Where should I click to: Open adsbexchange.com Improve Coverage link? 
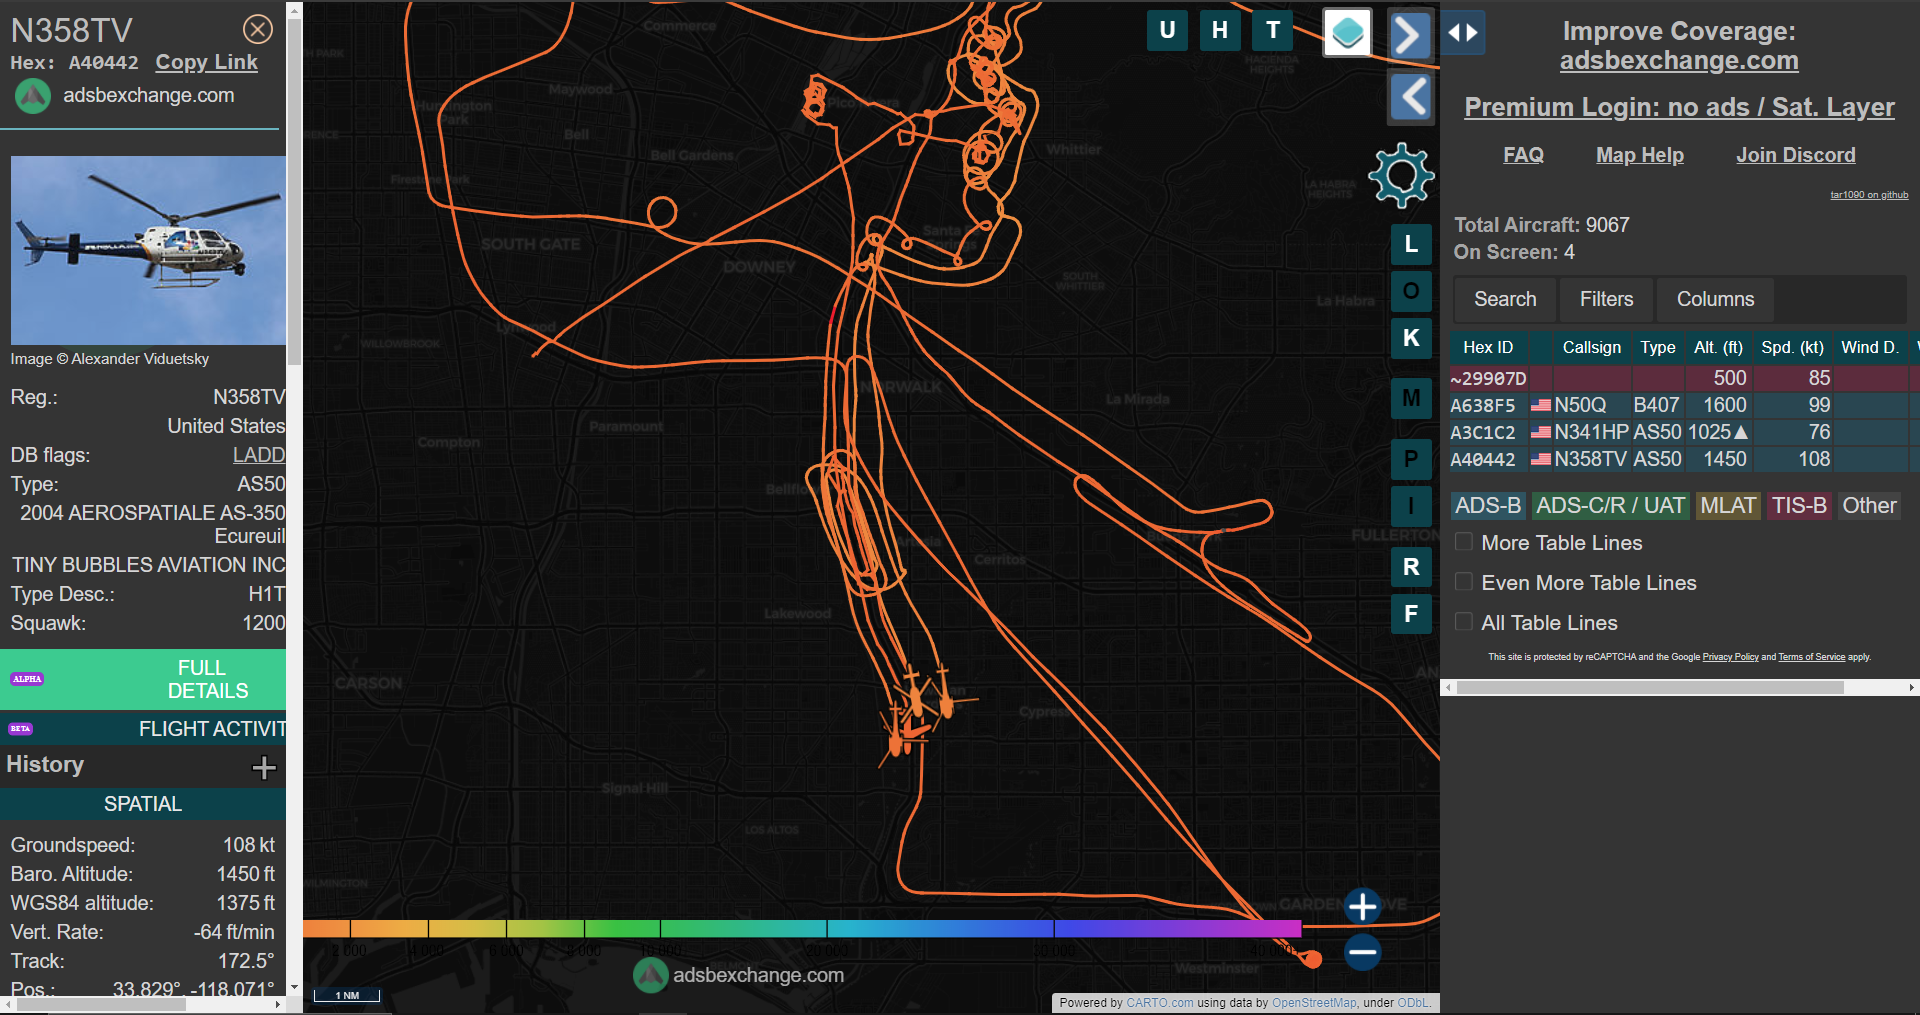1679,60
